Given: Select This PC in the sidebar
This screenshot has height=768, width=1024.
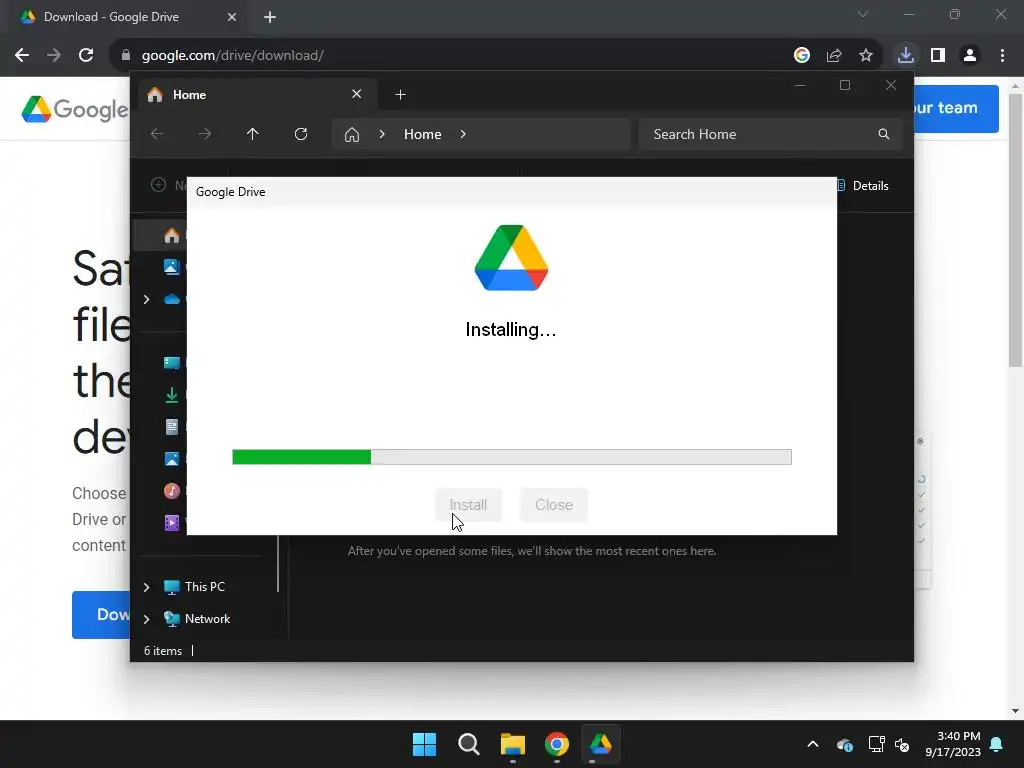Looking at the screenshot, I should tap(204, 586).
